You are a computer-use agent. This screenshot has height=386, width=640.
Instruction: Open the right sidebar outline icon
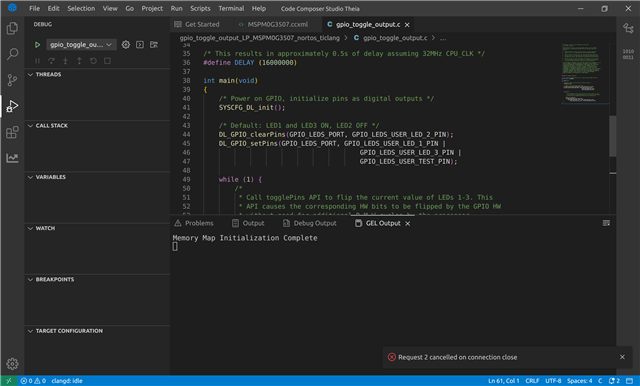click(628, 28)
